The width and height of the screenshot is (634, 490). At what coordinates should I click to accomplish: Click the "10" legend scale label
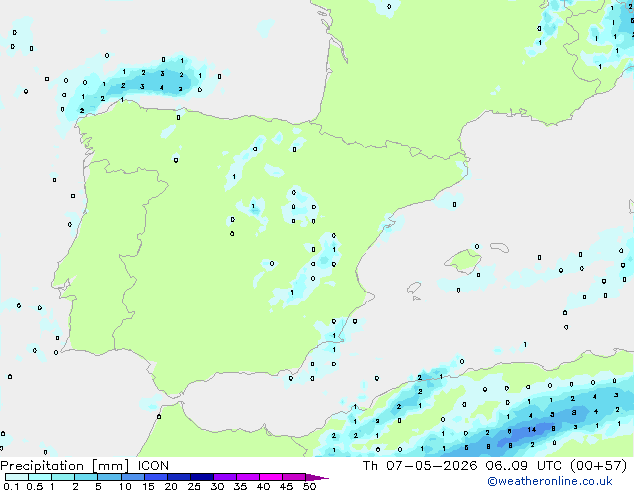(125, 486)
